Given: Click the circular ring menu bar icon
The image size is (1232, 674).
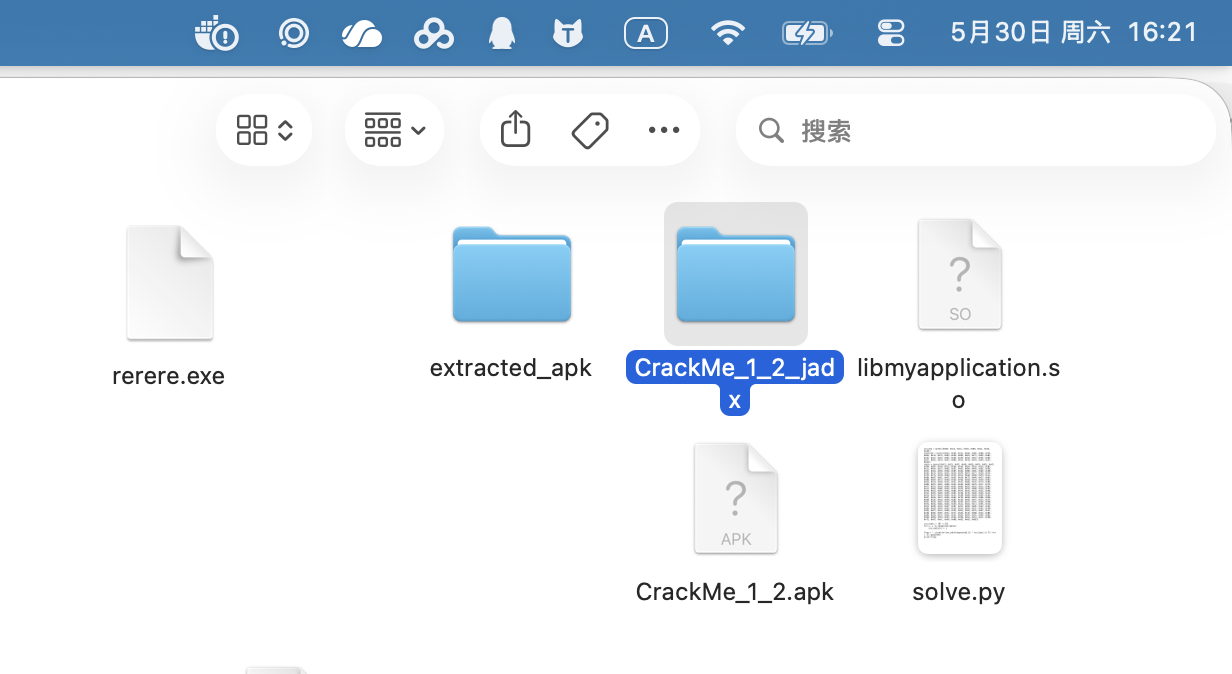Looking at the screenshot, I should pyautogui.click(x=294, y=33).
